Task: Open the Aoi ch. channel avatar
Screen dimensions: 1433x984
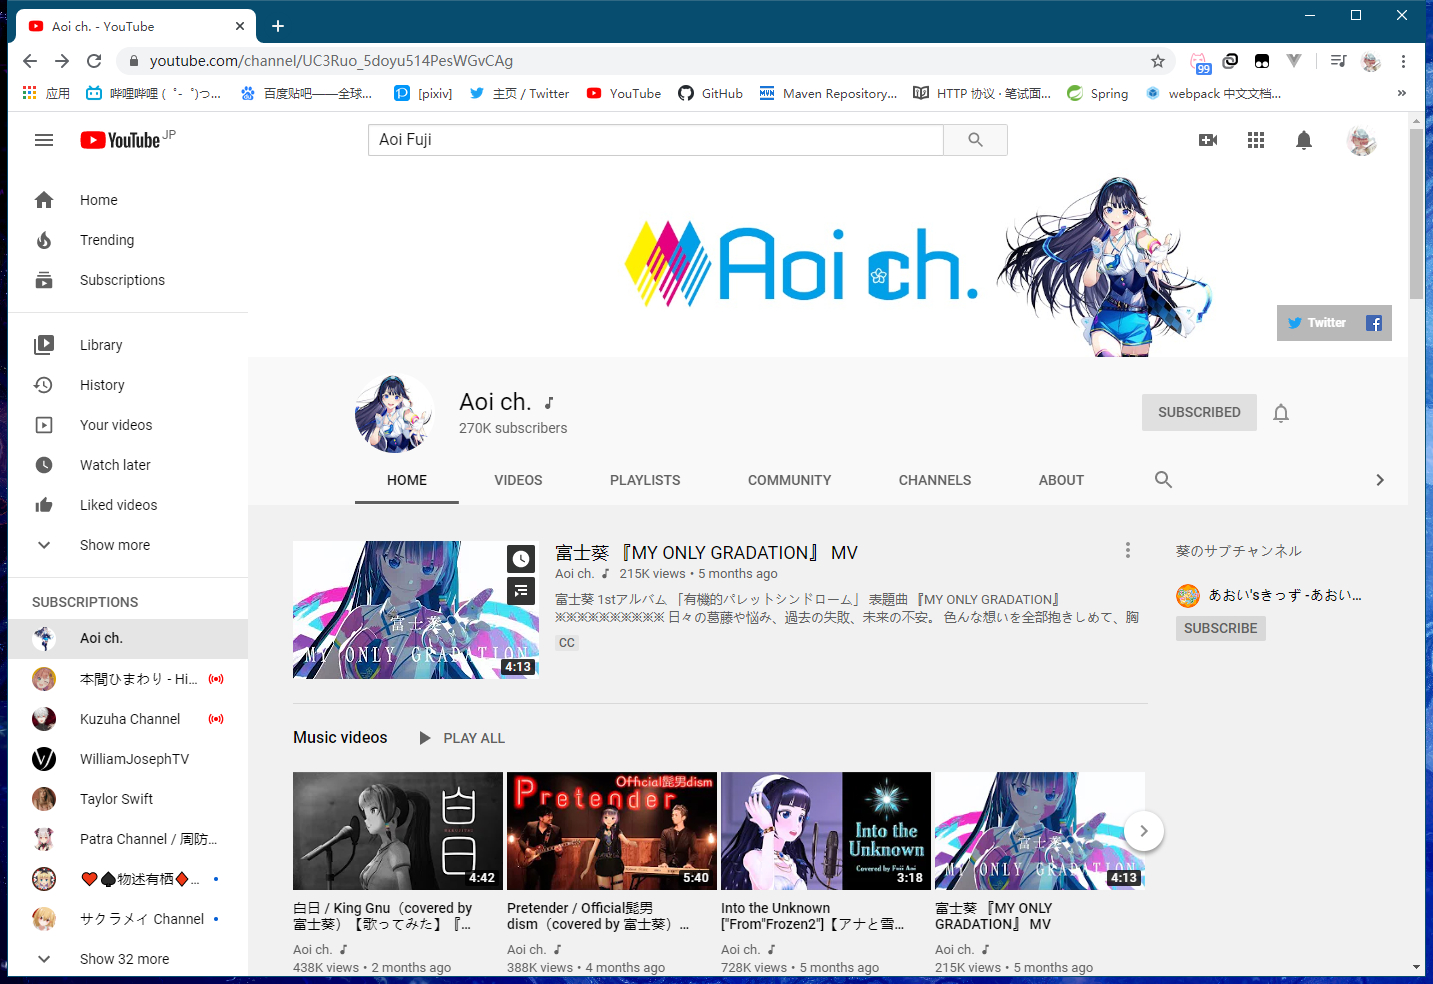Action: pos(395,414)
